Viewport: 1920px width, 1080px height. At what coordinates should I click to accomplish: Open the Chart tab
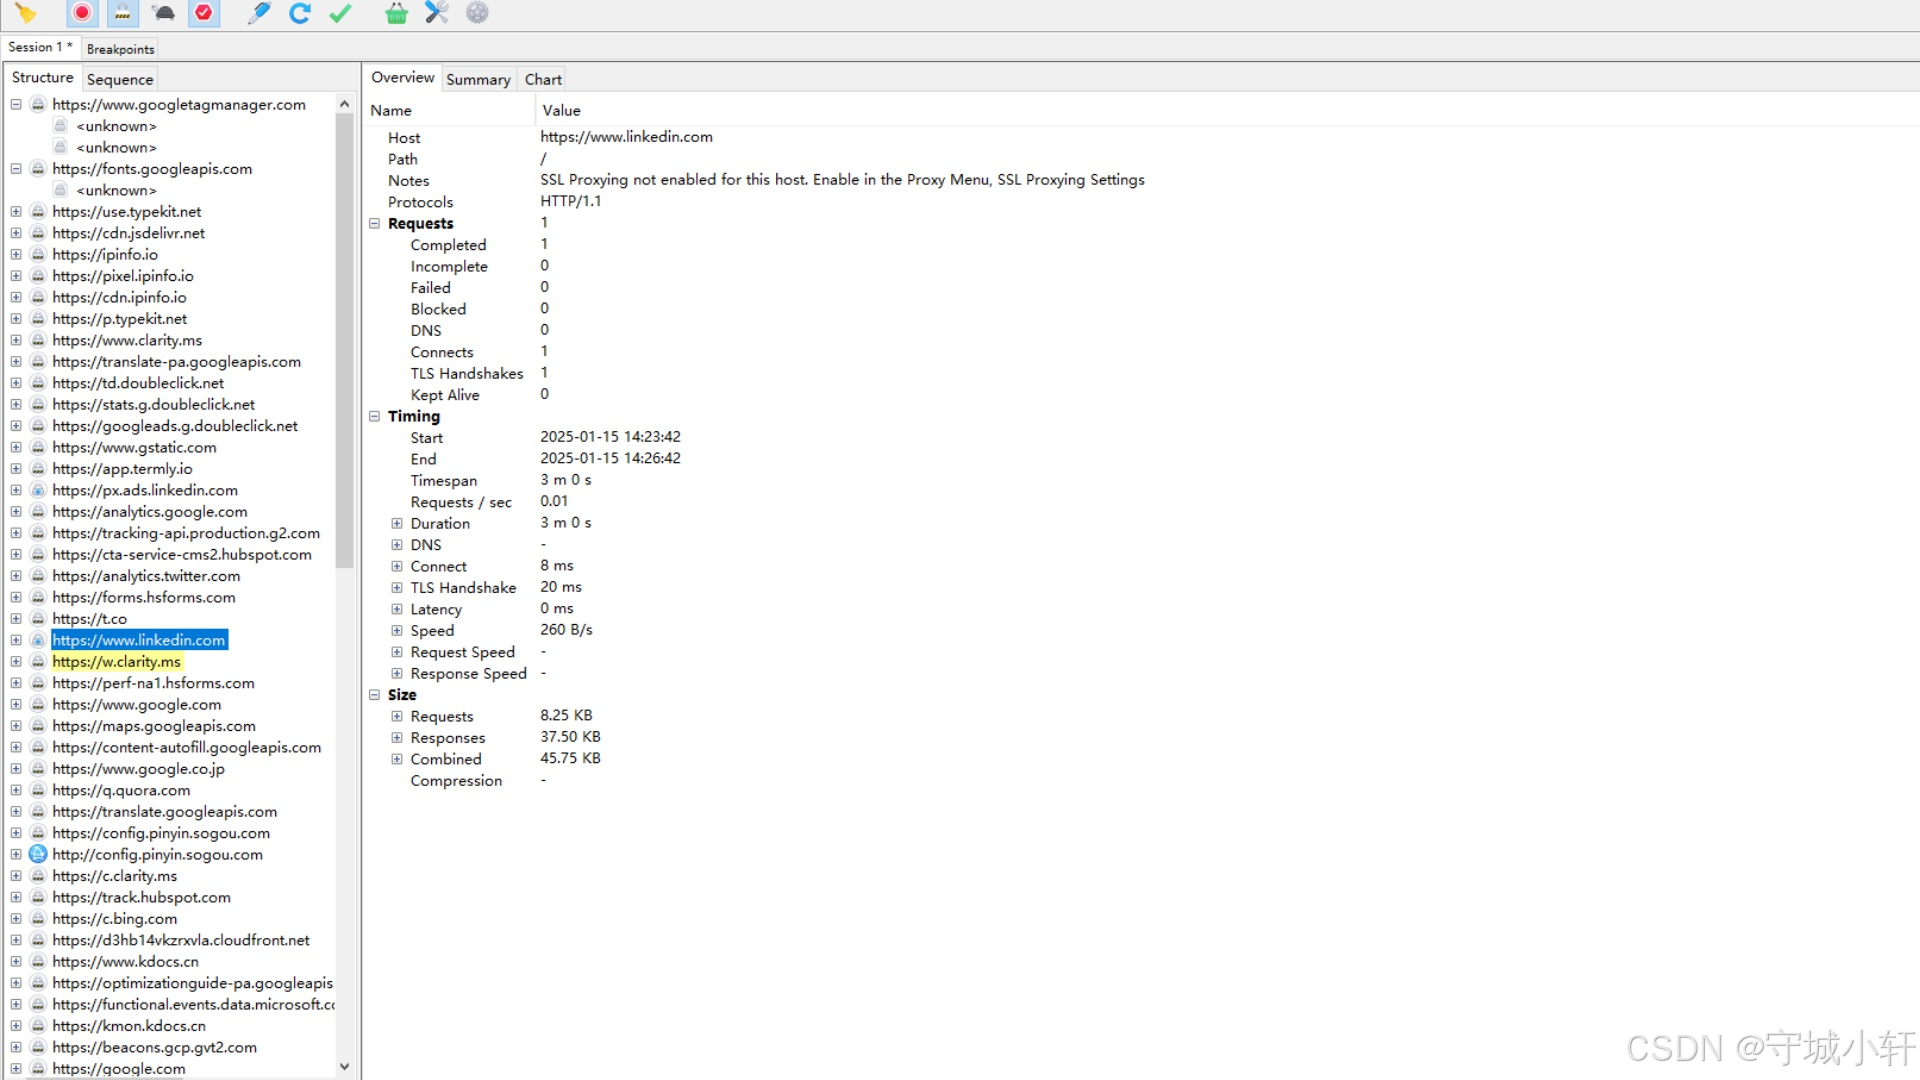pyautogui.click(x=543, y=79)
